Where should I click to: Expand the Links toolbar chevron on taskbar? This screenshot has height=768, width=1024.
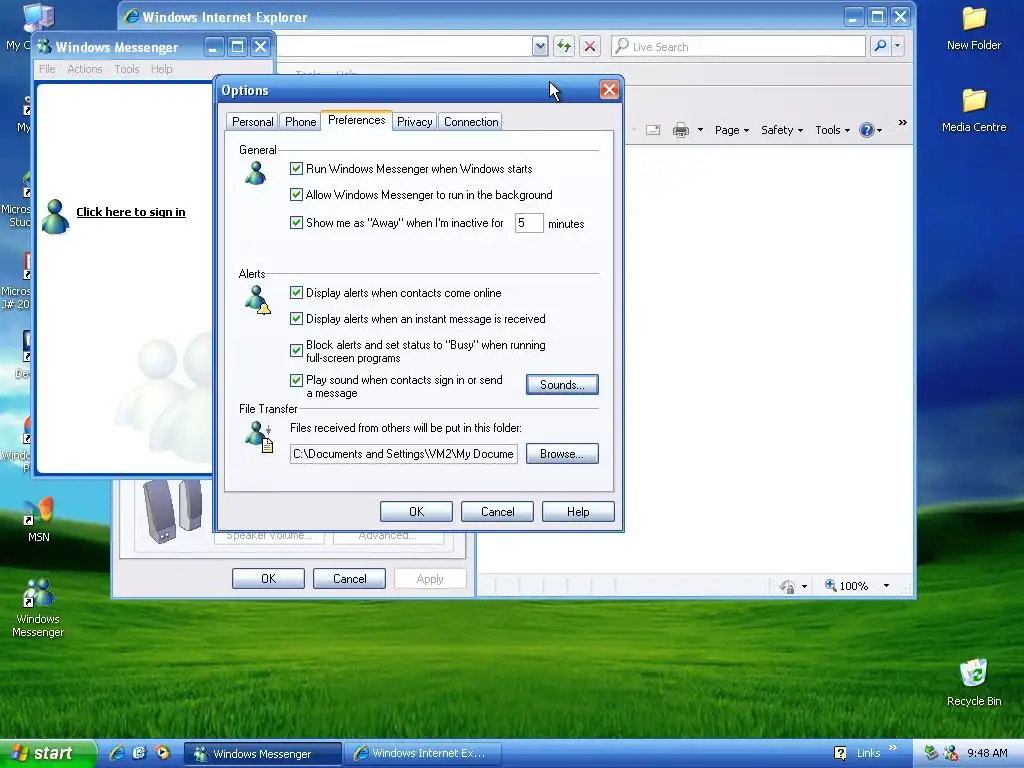pyautogui.click(x=893, y=748)
